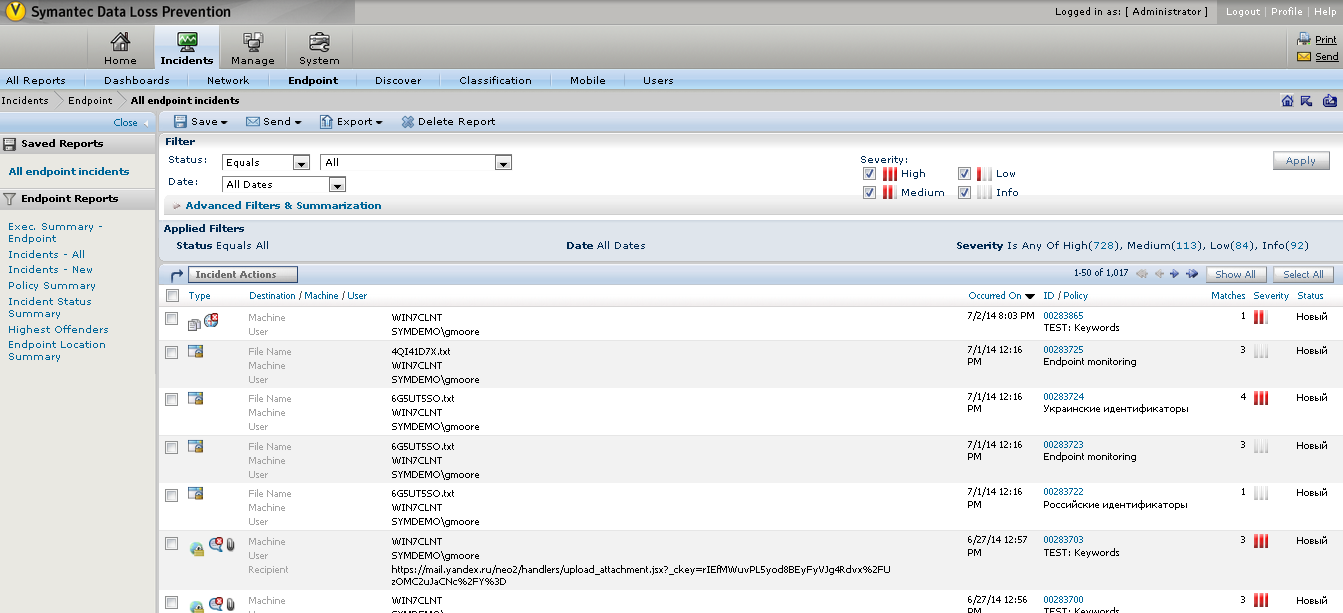Screen dimensions: 1343x613
Task: Open the System section icon
Action: point(319,41)
